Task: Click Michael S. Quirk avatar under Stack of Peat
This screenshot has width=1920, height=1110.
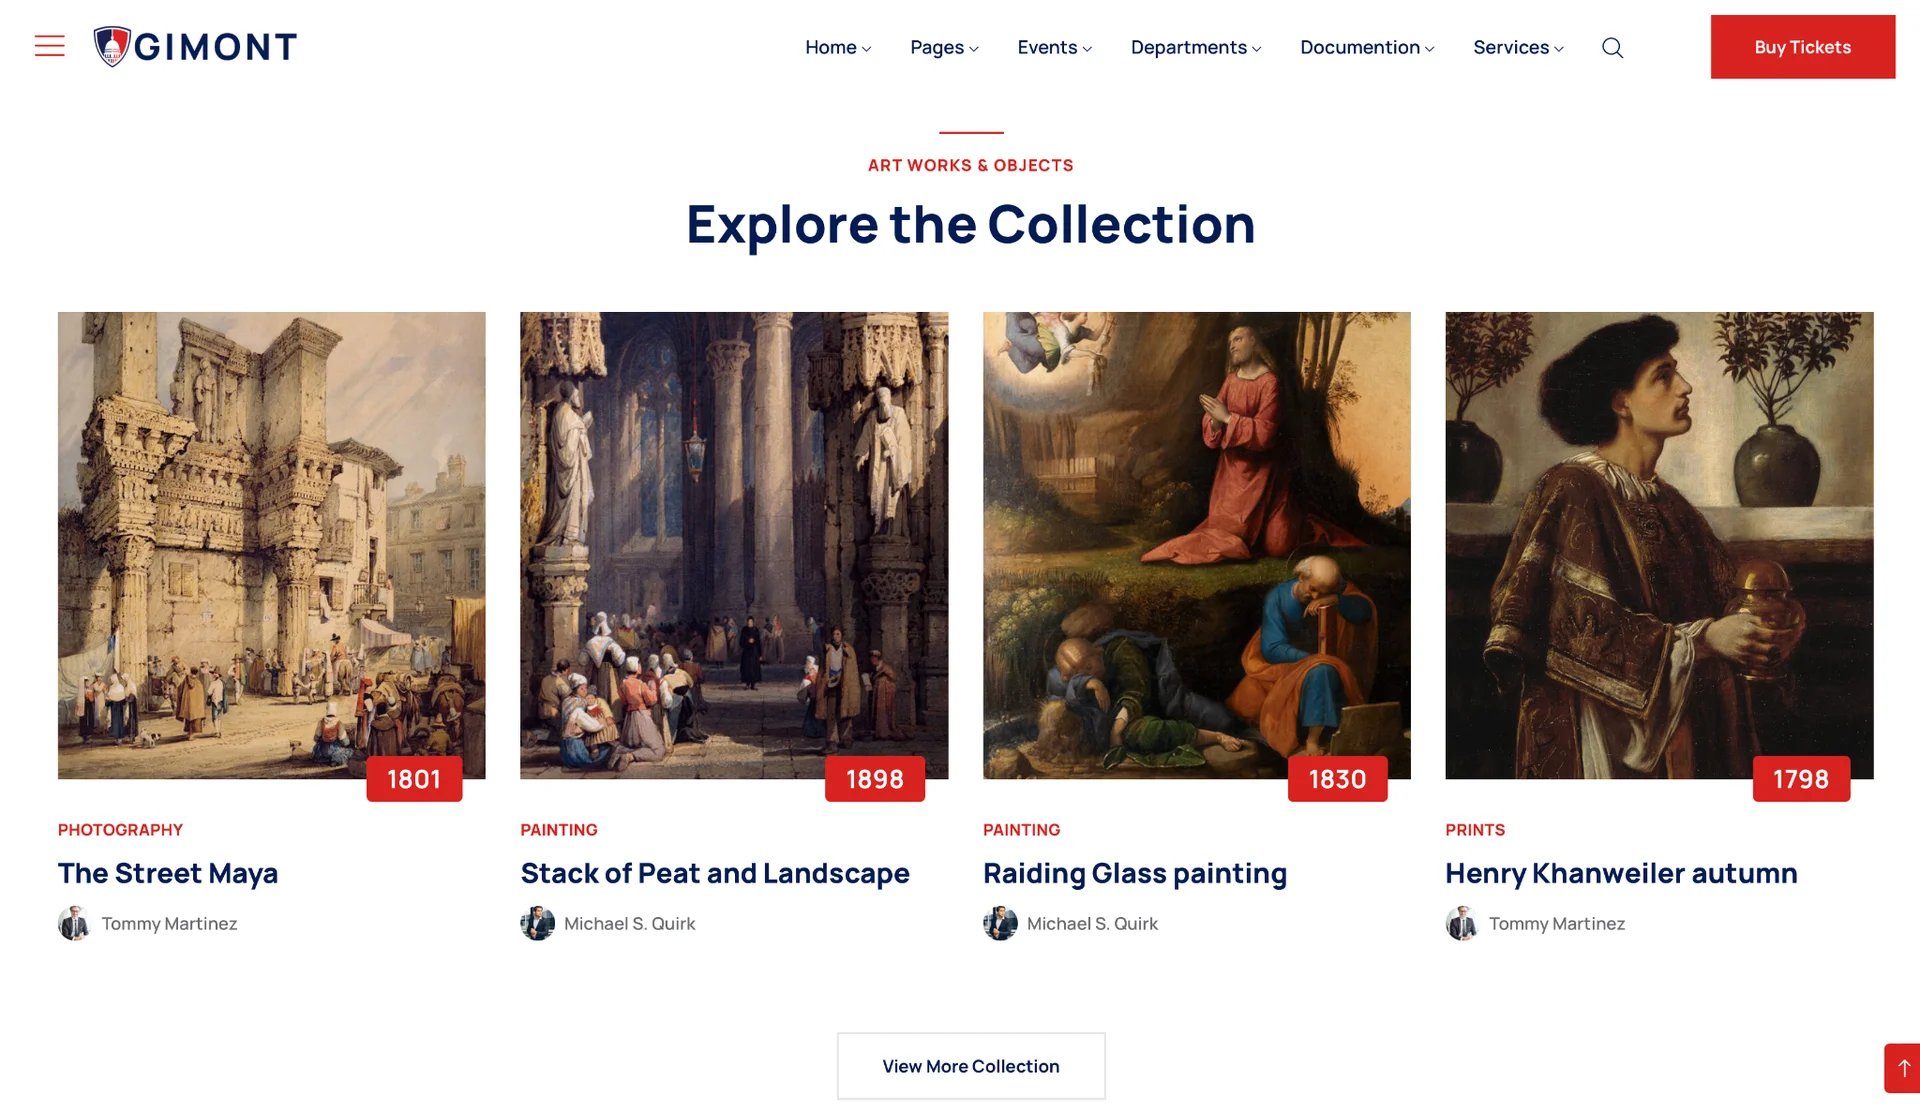Action: pyautogui.click(x=537, y=923)
